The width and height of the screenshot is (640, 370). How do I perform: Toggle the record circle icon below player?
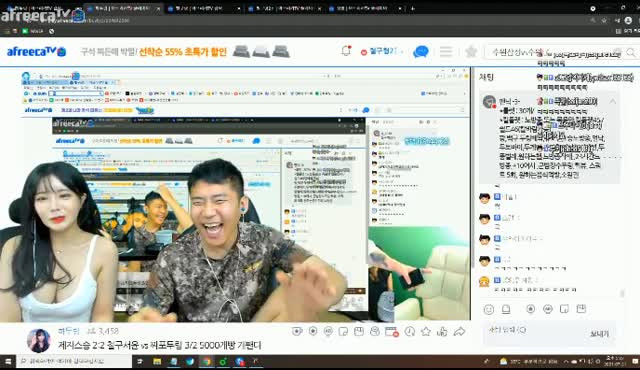click(313, 331)
